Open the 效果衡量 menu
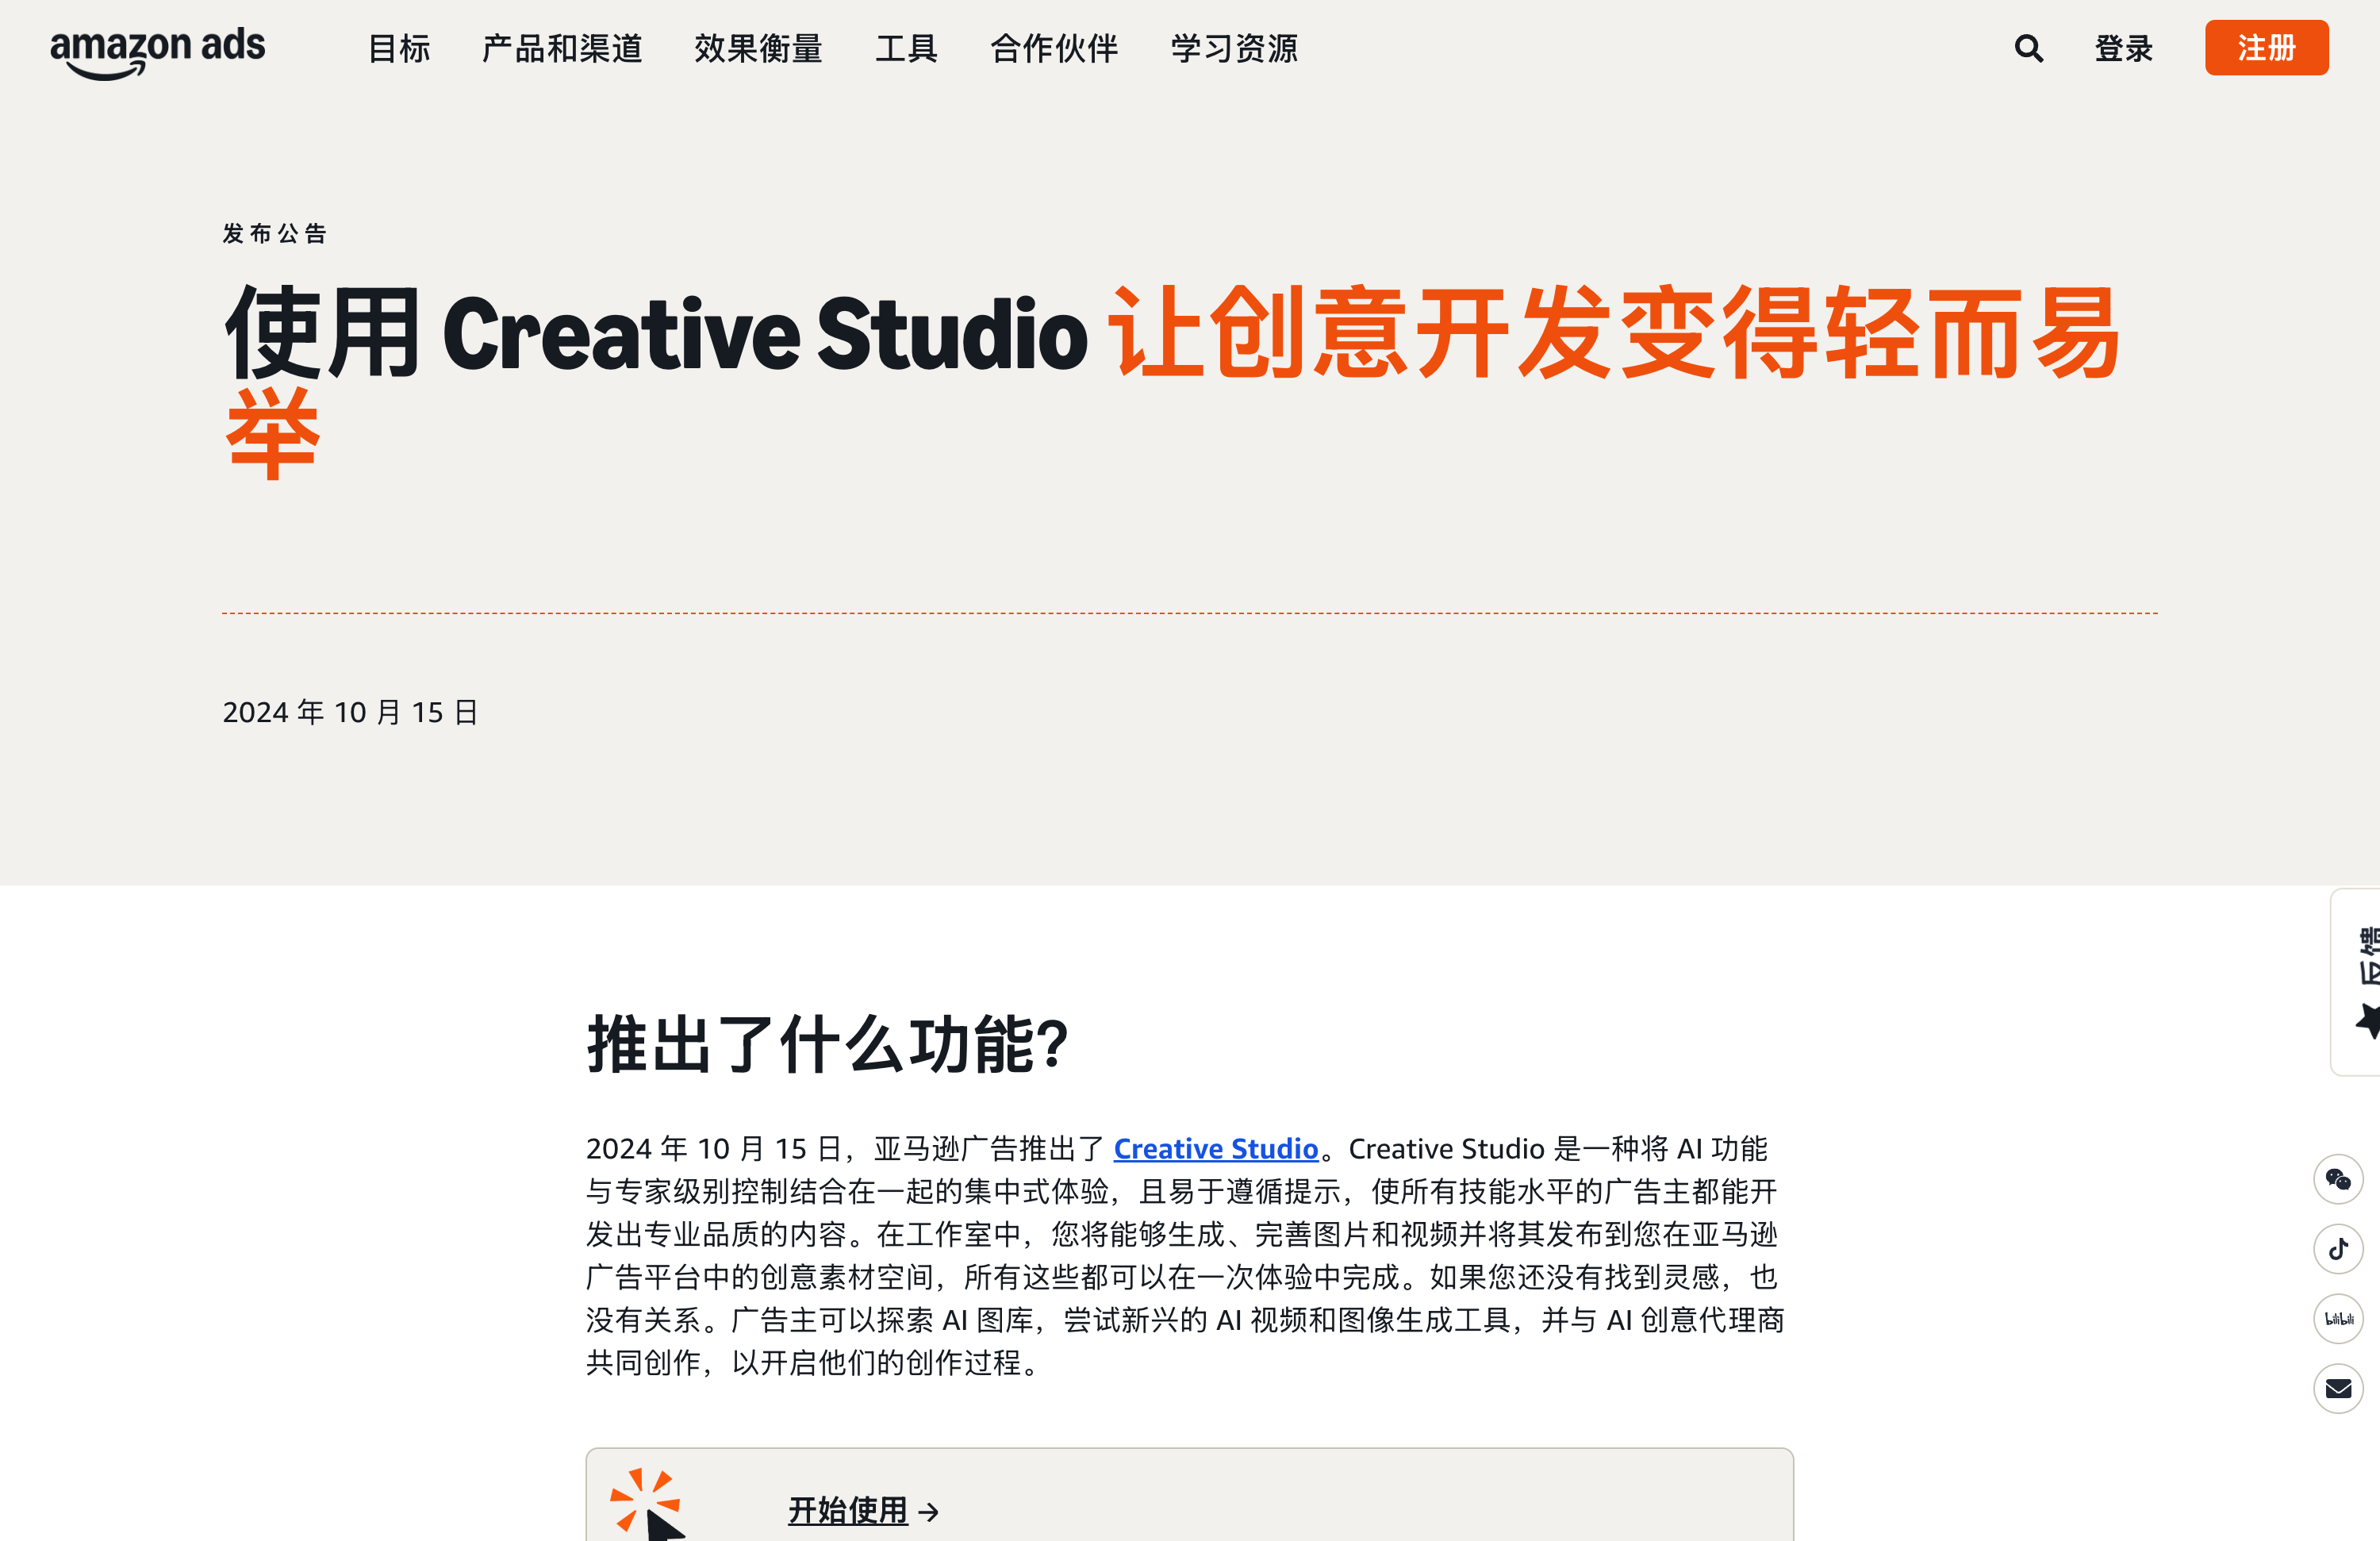Image resolution: width=2380 pixels, height=1541 pixels. point(758,48)
